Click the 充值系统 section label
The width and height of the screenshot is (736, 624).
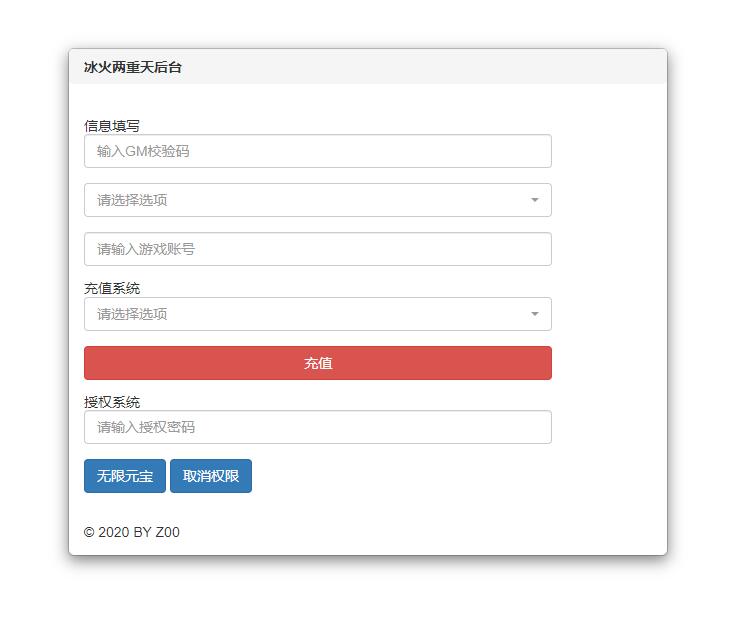click(x=112, y=288)
